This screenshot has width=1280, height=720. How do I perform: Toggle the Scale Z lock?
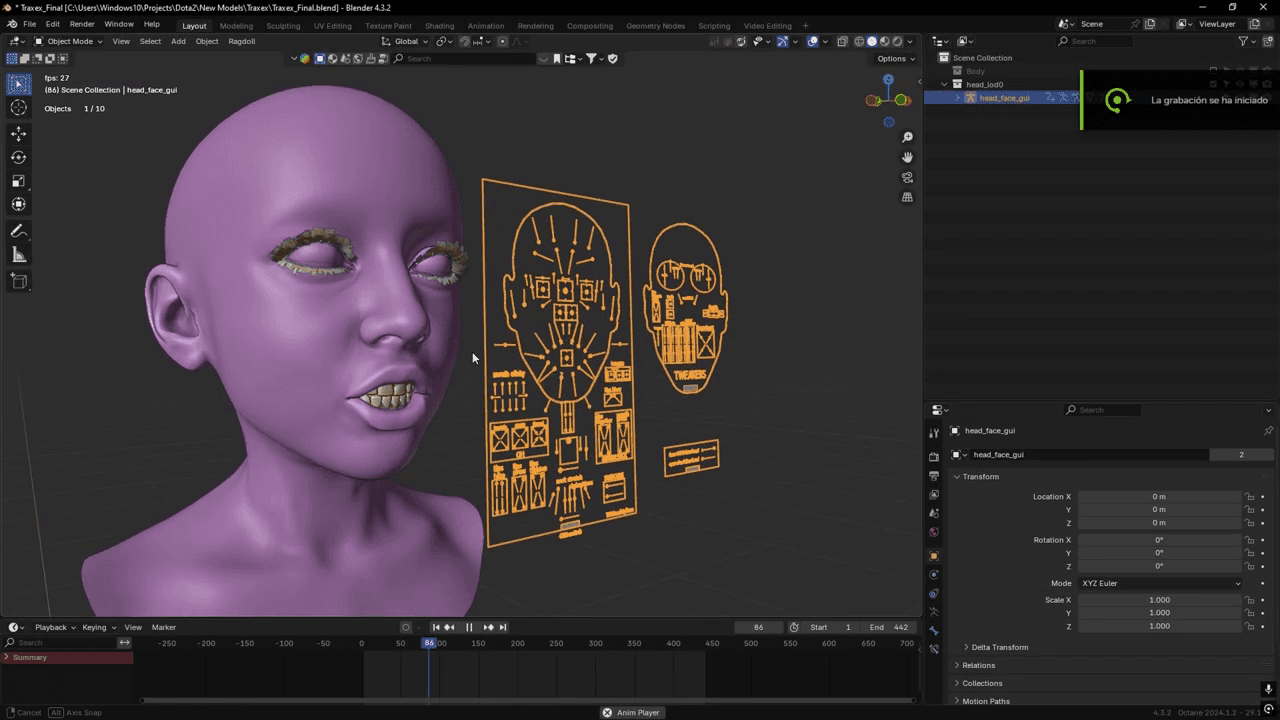1249,626
